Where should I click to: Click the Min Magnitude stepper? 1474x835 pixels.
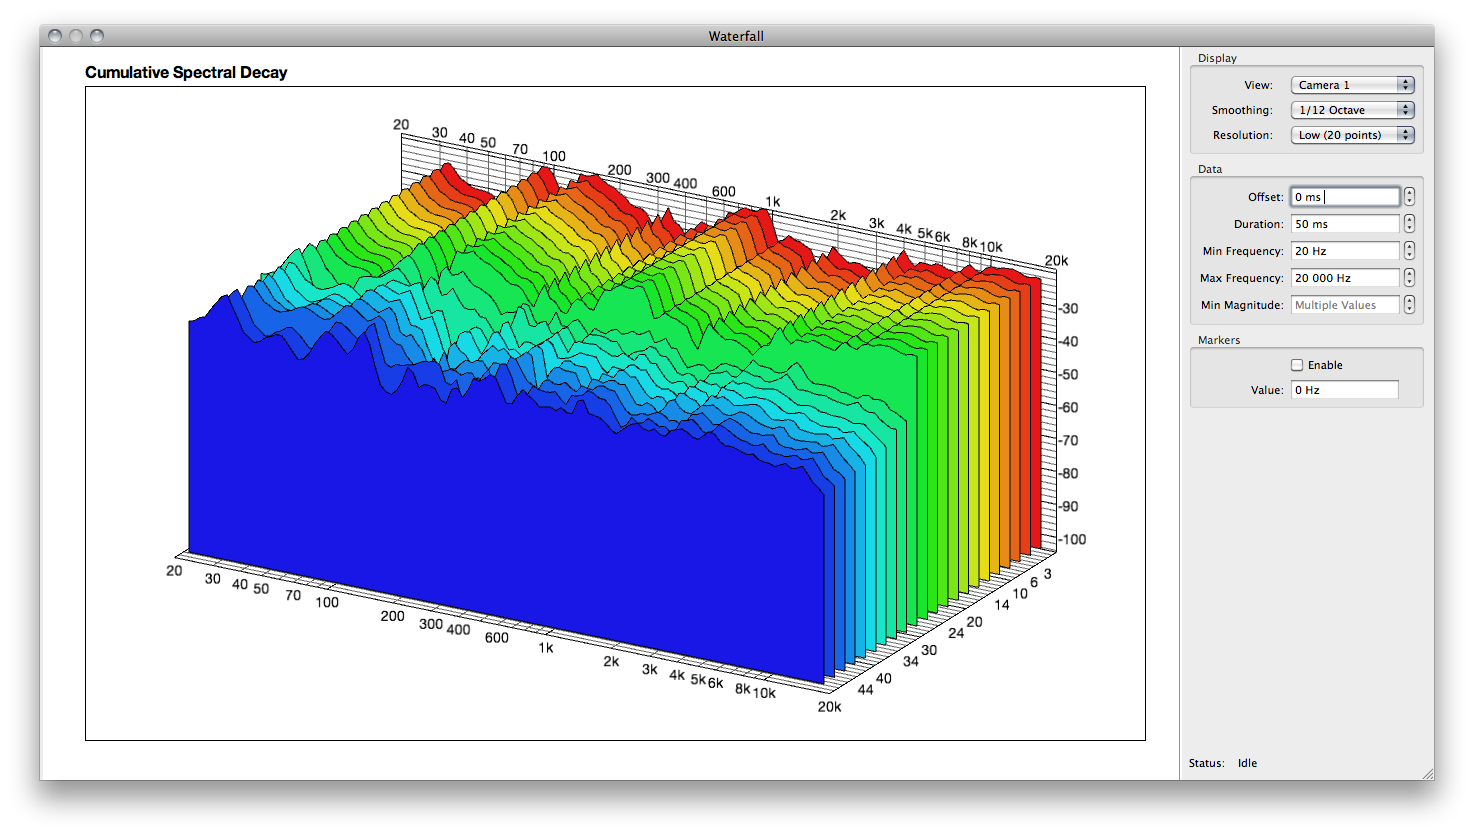(1409, 305)
